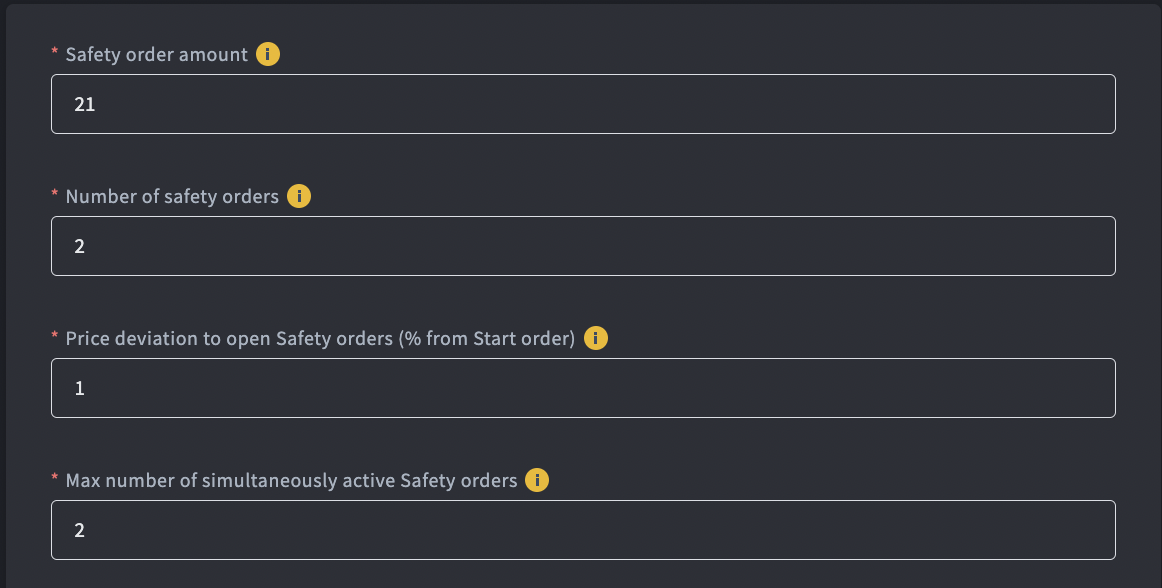This screenshot has height=588, width=1162.
Task: Click value 2 in the Max simultaneously active field
Action: click(x=79, y=531)
